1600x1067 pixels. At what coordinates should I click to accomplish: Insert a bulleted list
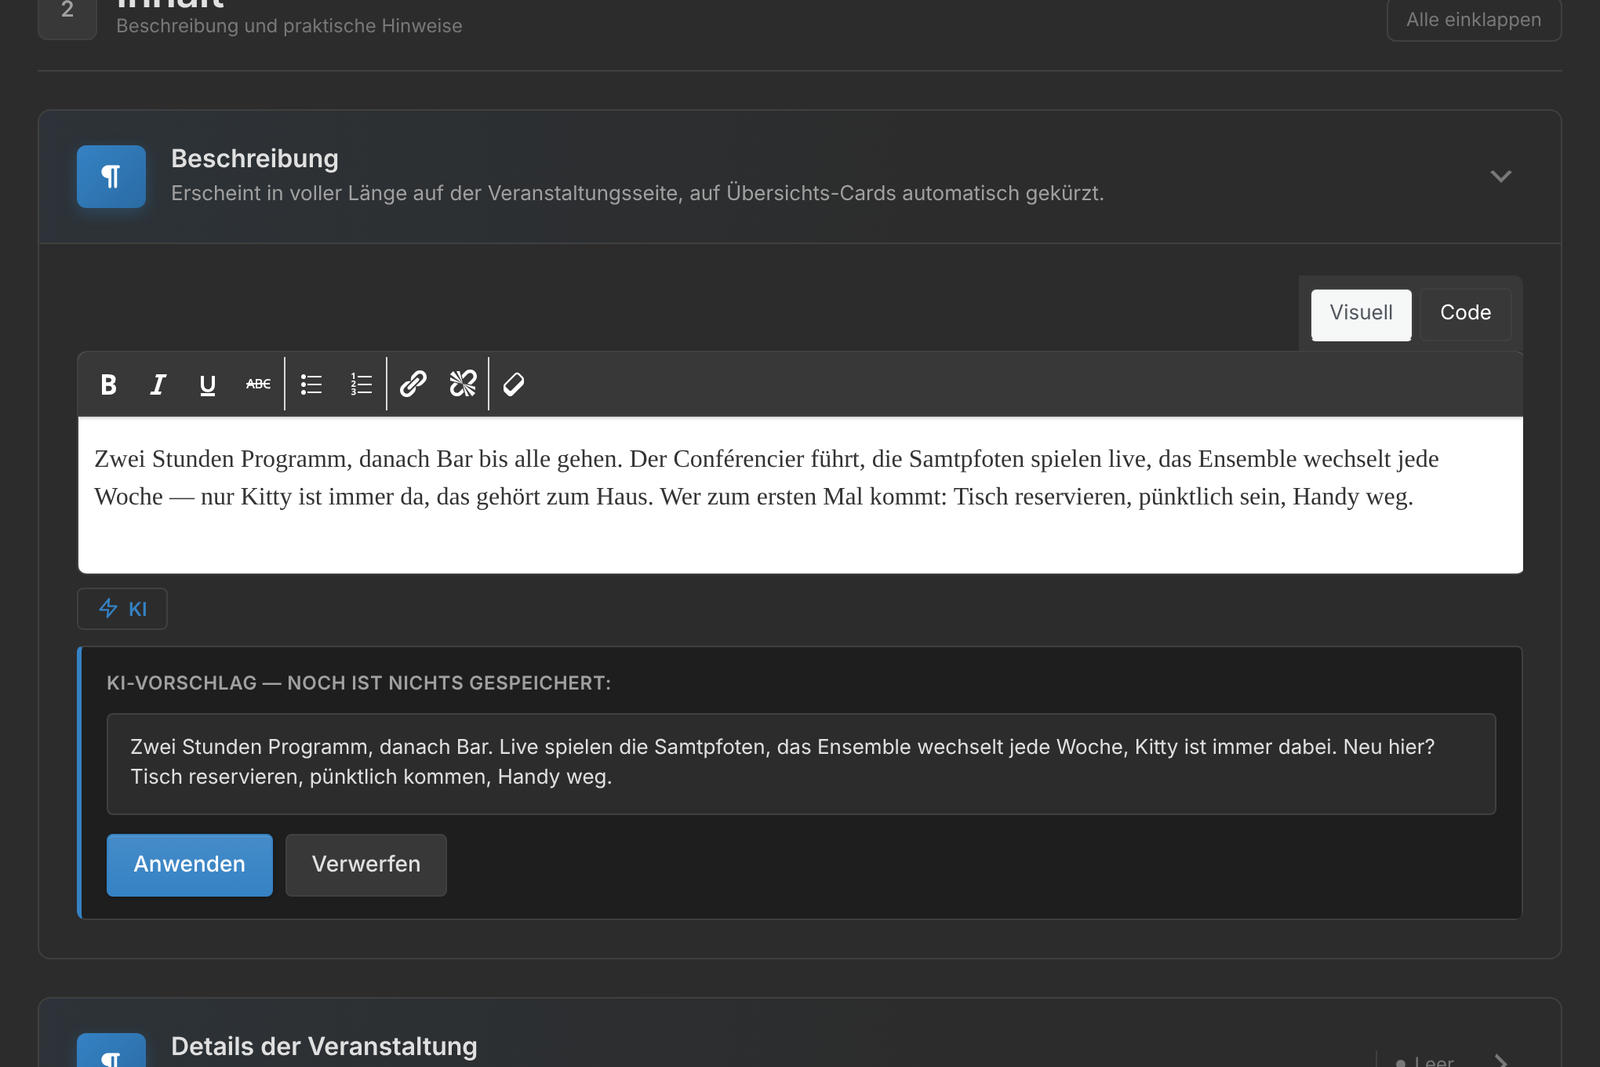point(312,384)
